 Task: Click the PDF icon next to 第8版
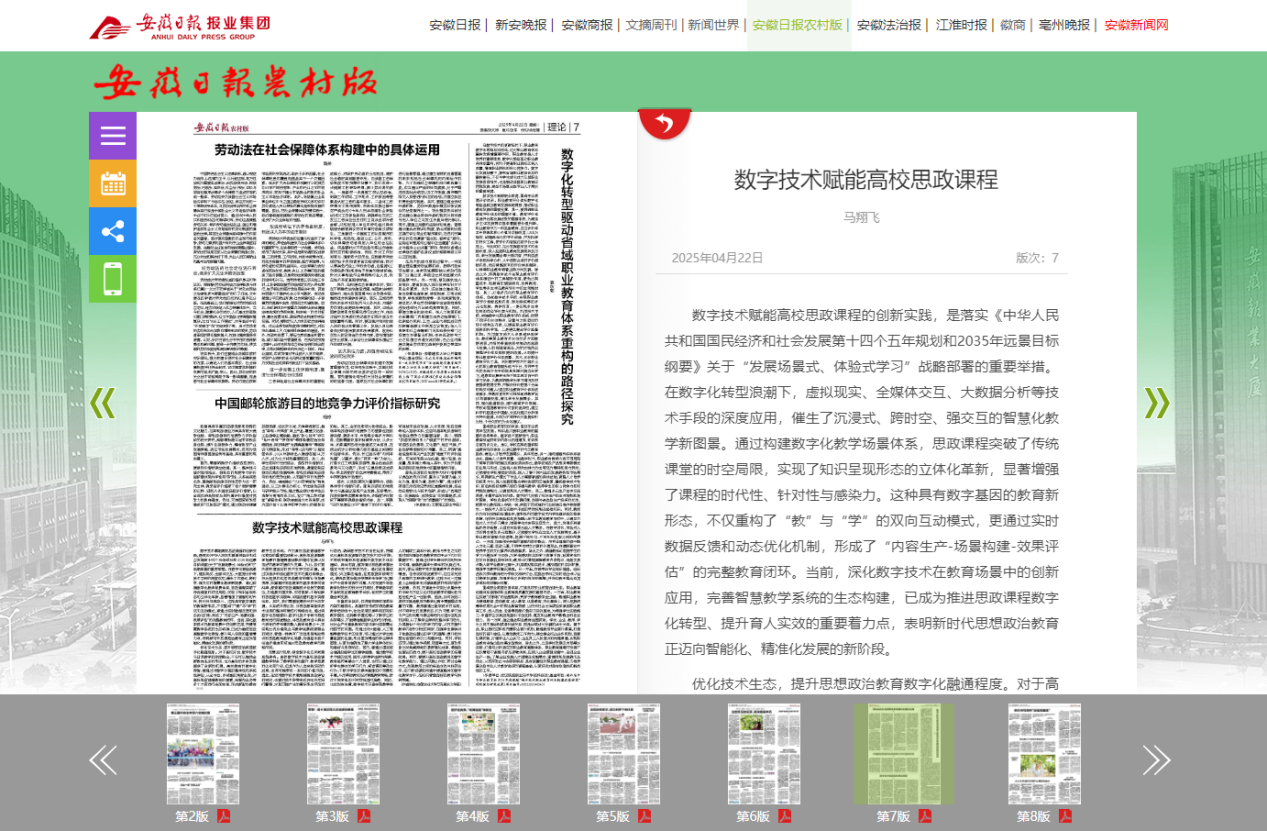1066,816
